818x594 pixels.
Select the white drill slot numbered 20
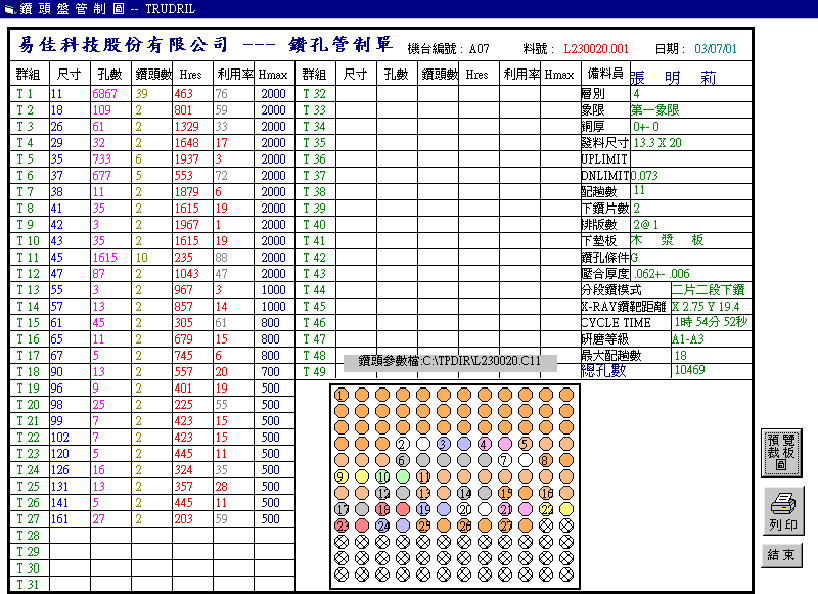tap(464, 509)
